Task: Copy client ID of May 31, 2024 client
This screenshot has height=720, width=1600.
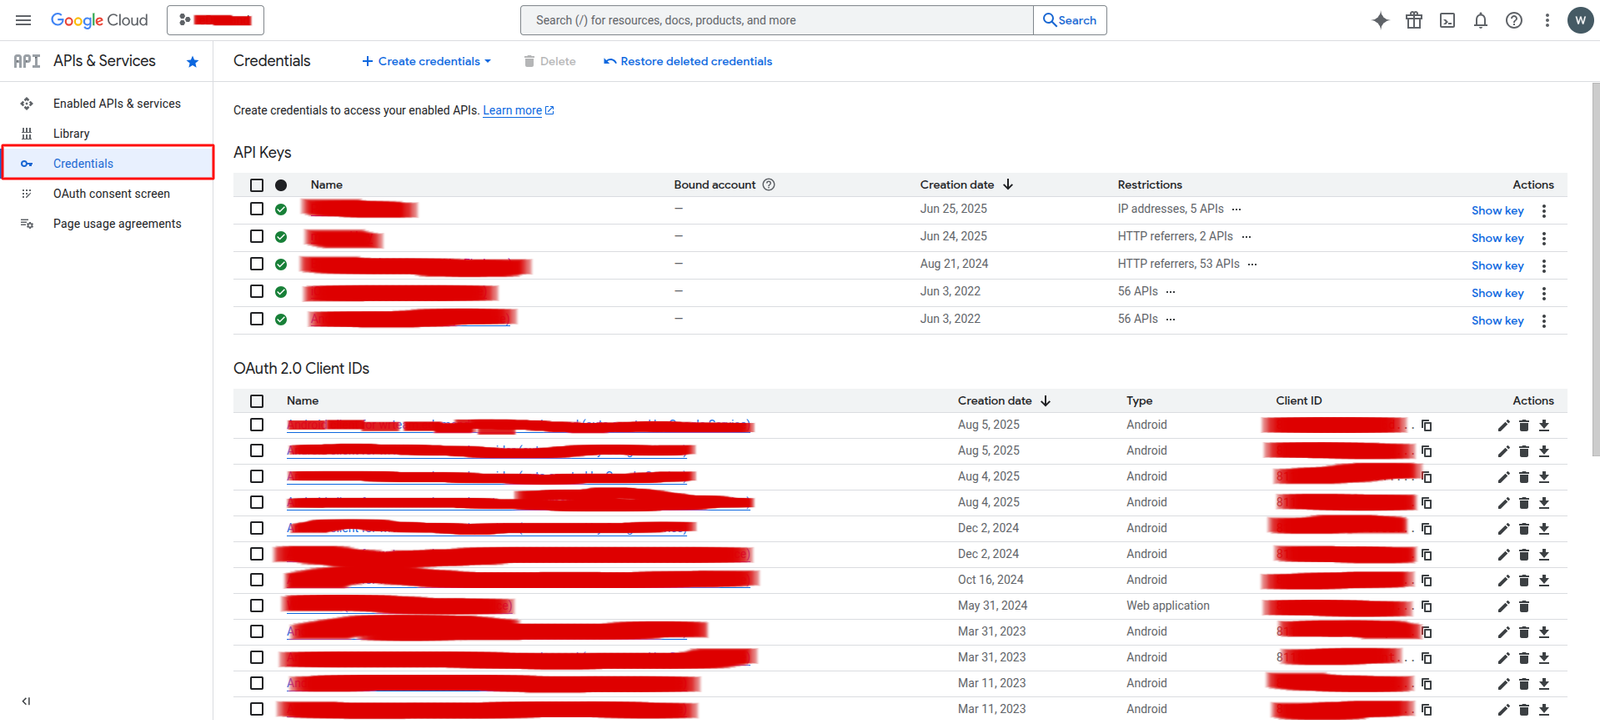Action: click(1426, 606)
